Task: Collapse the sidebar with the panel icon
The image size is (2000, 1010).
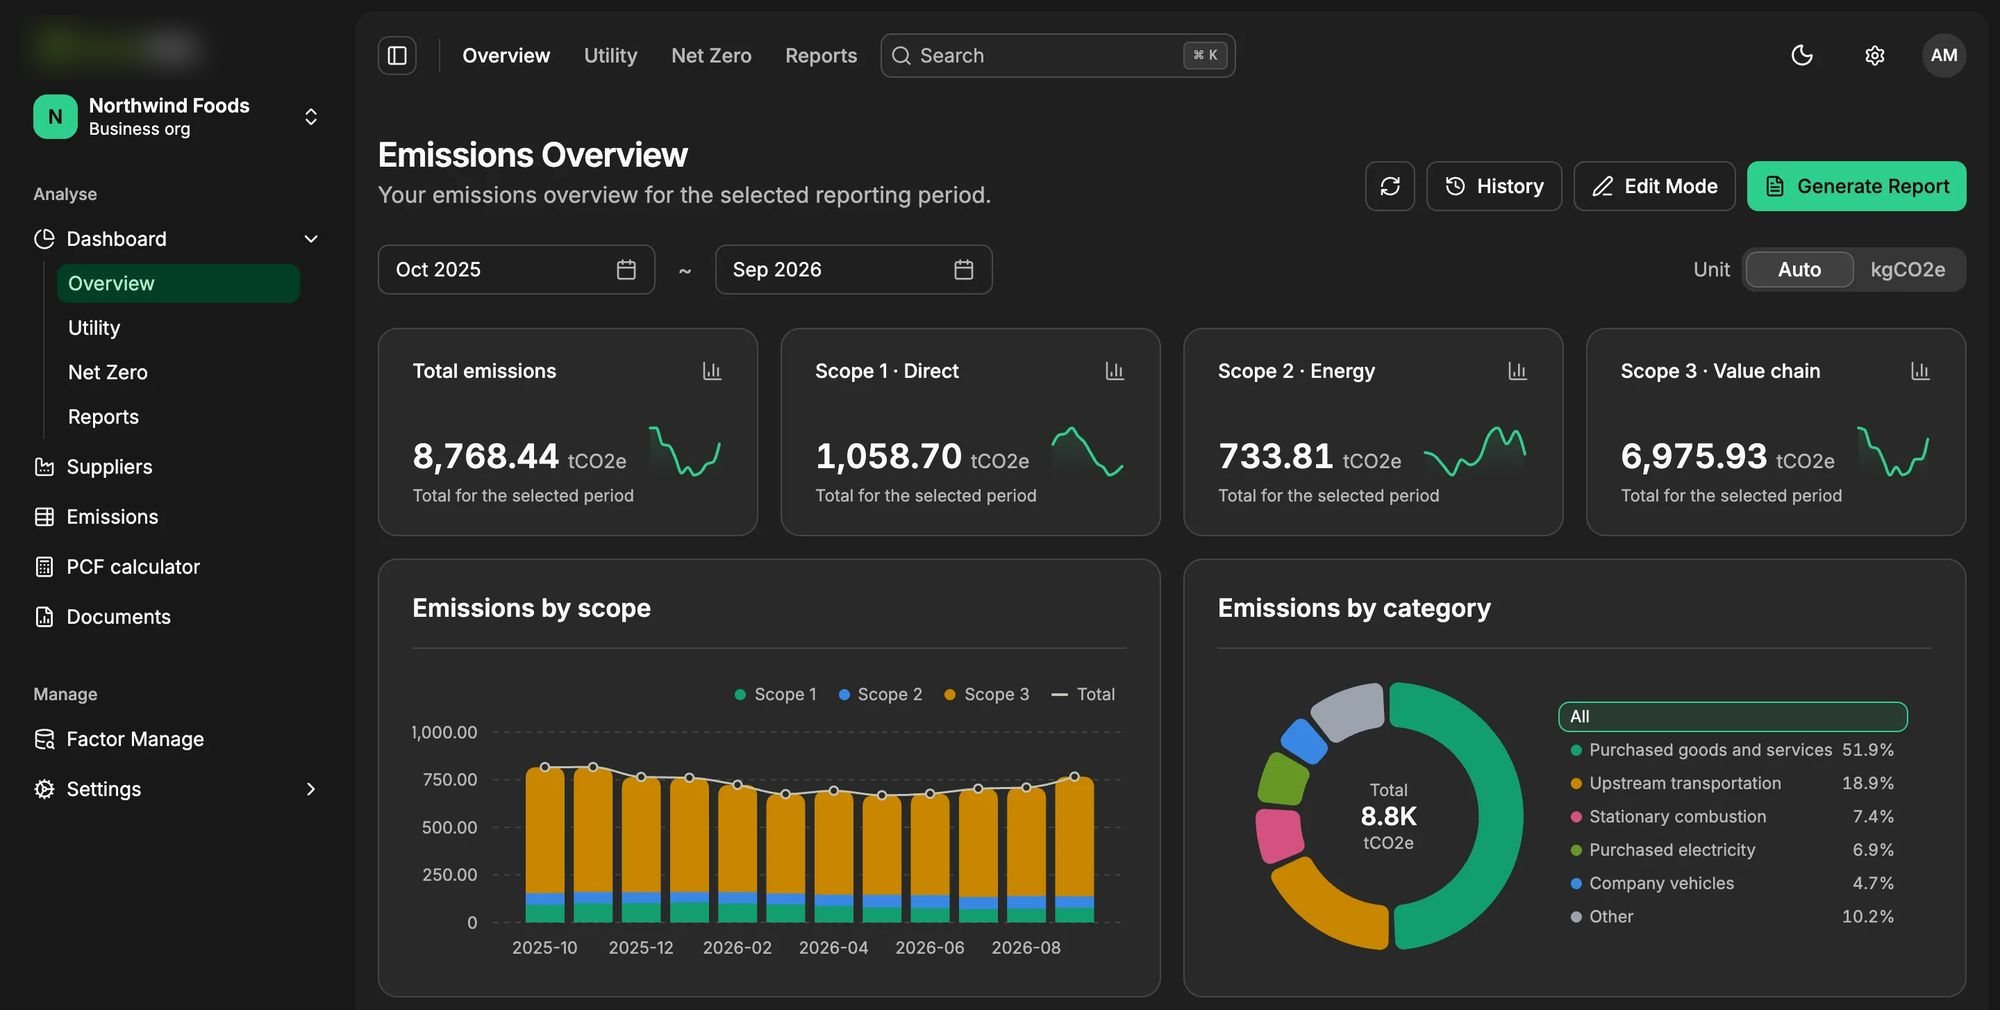Action: coord(397,56)
